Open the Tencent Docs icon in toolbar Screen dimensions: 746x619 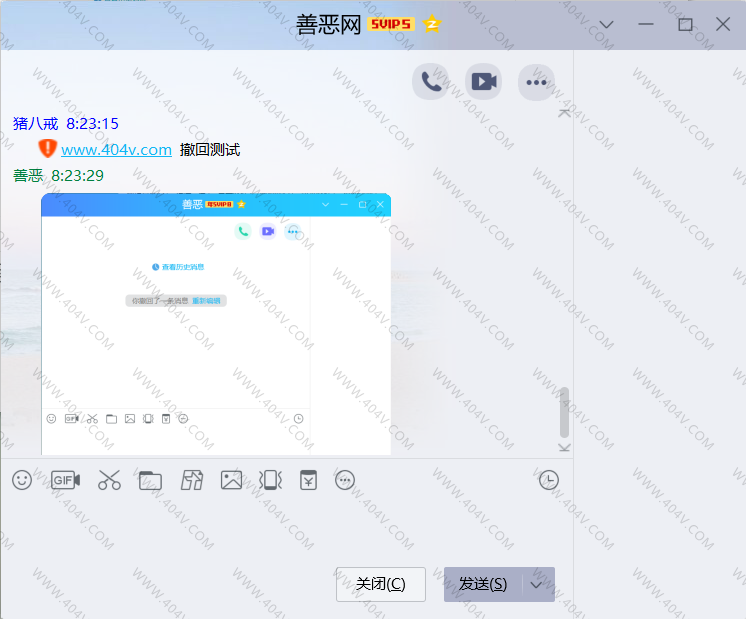click(x=192, y=480)
